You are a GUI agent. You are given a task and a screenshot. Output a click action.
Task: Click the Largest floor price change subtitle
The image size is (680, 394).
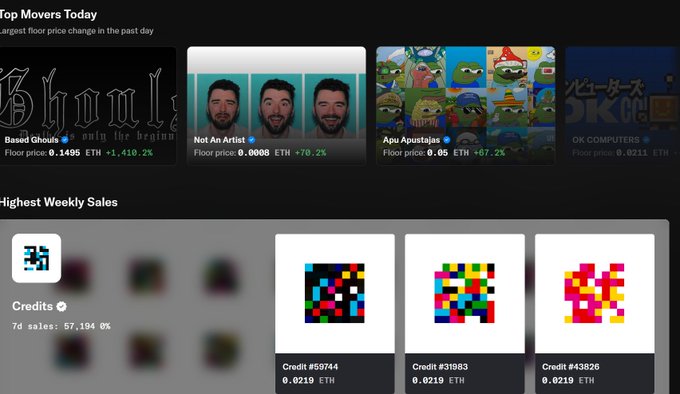[x=76, y=31]
